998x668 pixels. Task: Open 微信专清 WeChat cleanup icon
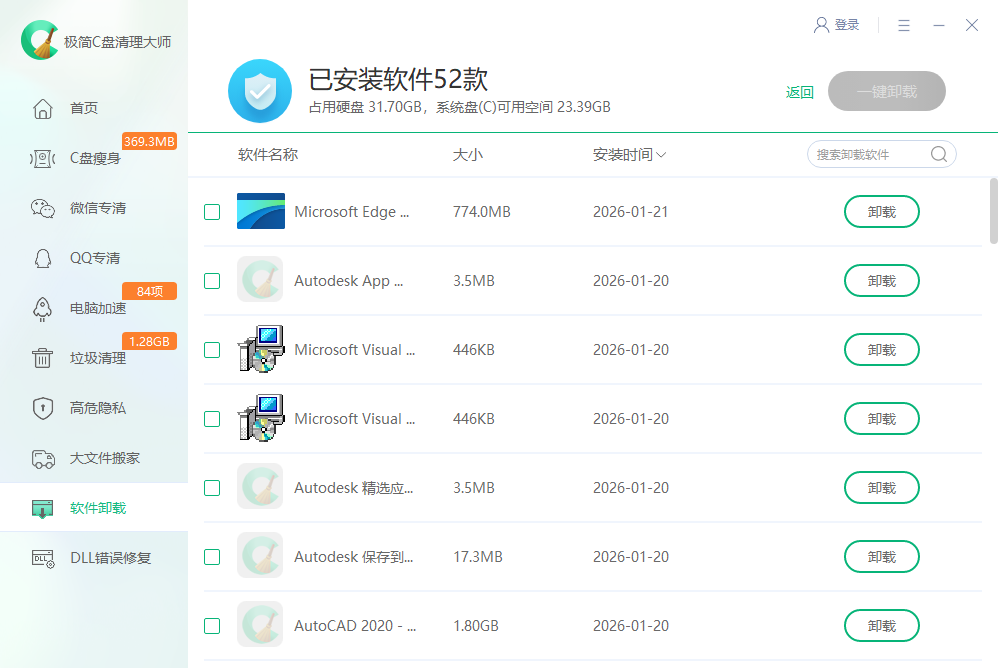point(42,207)
